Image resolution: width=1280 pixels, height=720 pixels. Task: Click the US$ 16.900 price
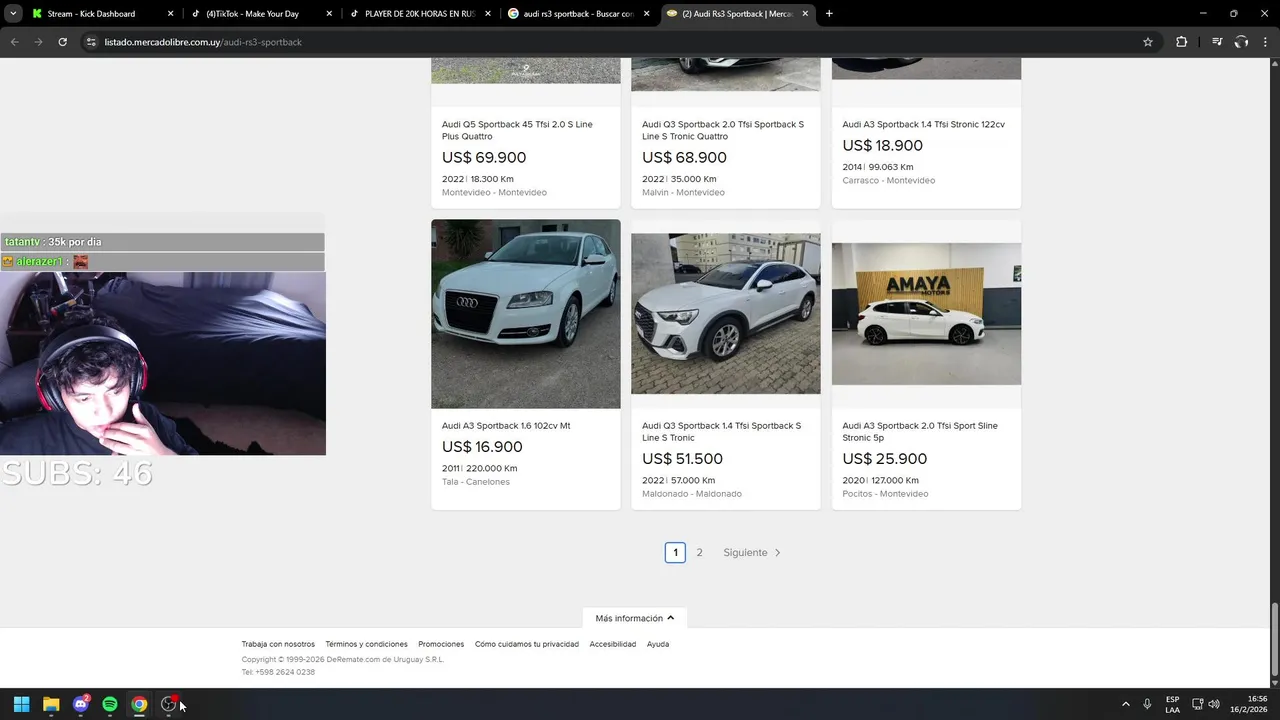(x=482, y=447)
